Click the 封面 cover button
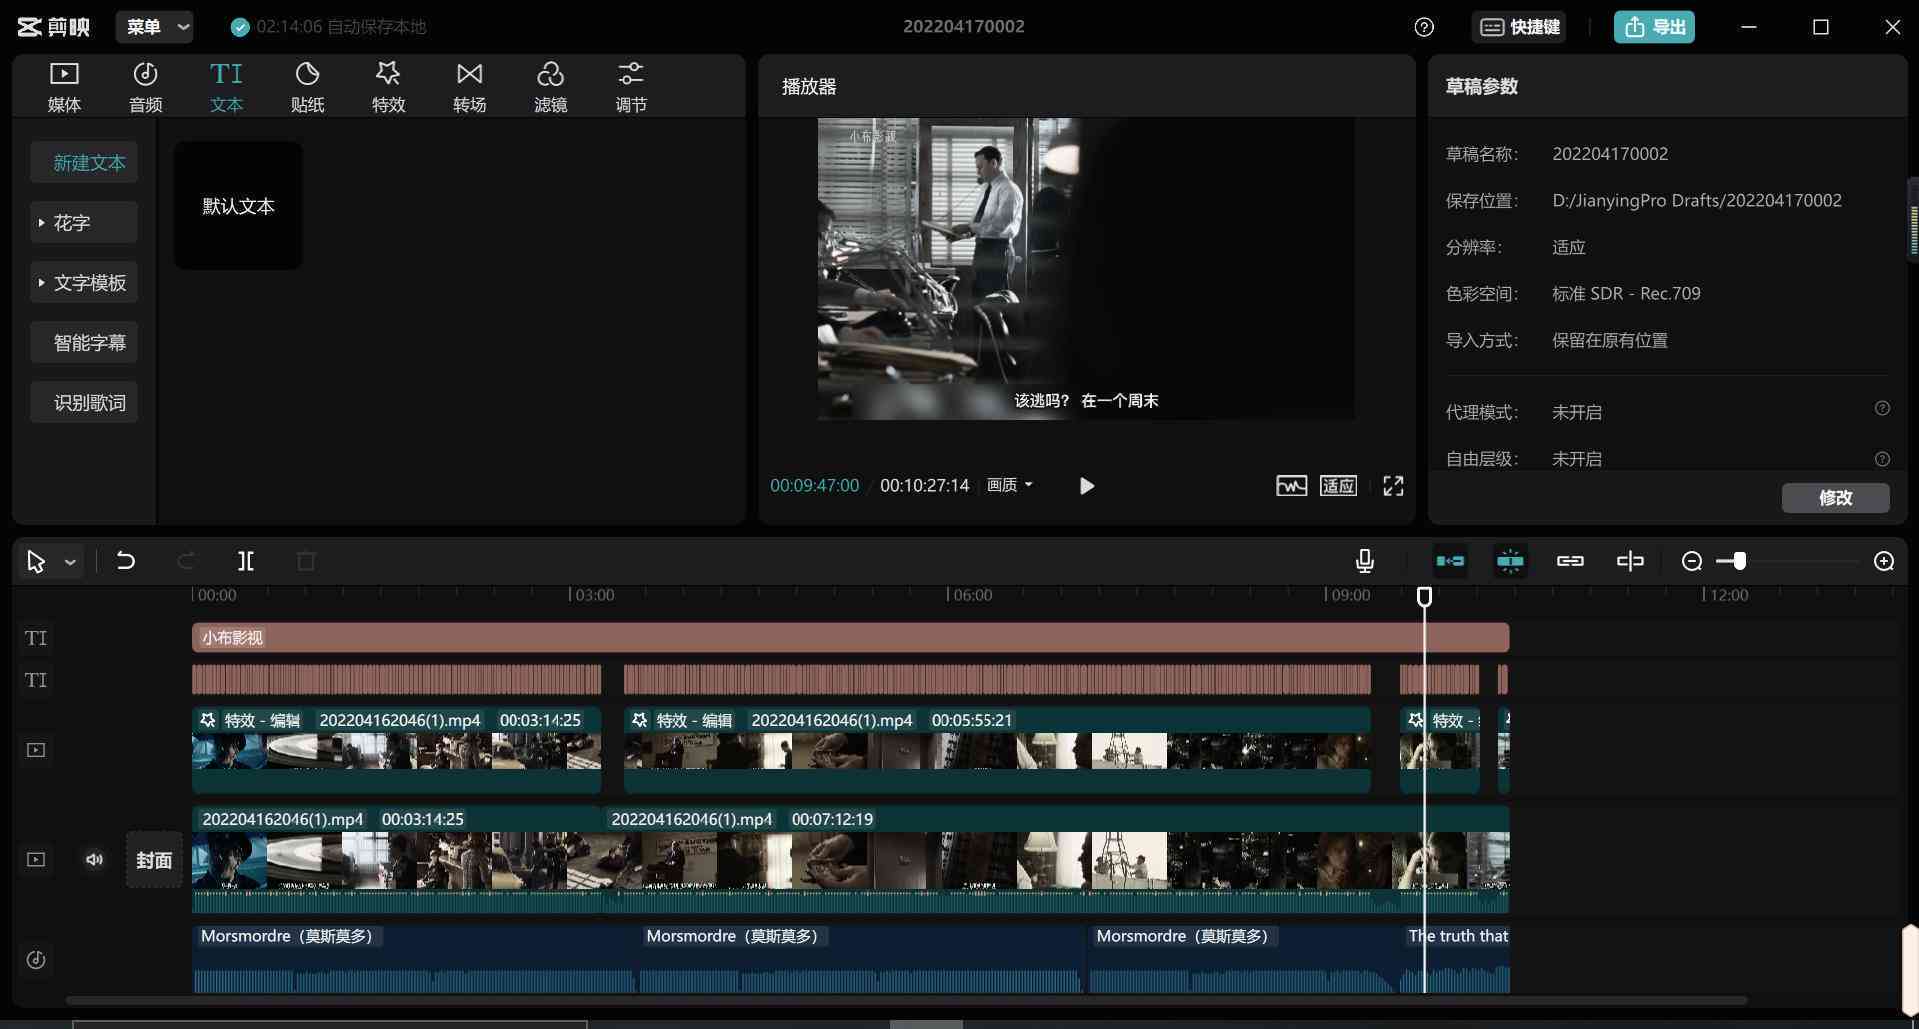This screenshot has height=1029, width=1919. [154, 860]
